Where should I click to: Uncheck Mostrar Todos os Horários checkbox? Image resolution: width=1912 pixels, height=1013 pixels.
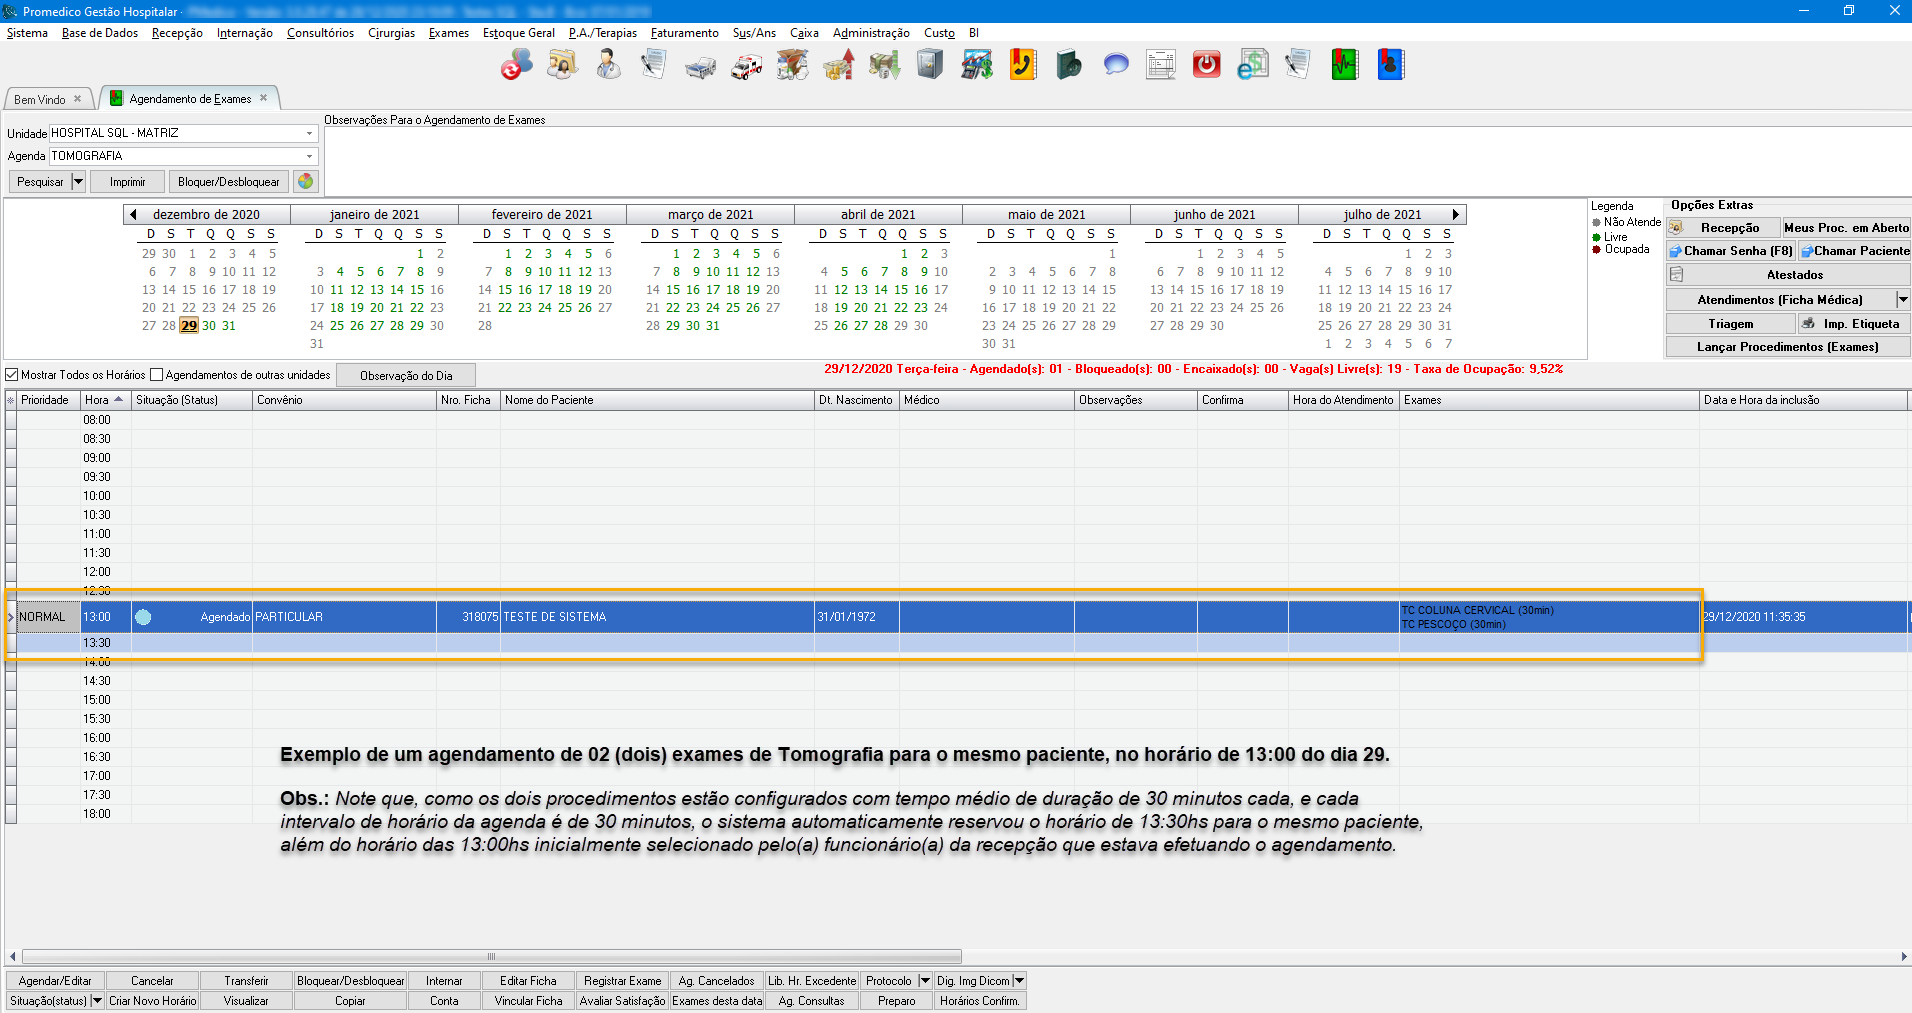[13, 375]
